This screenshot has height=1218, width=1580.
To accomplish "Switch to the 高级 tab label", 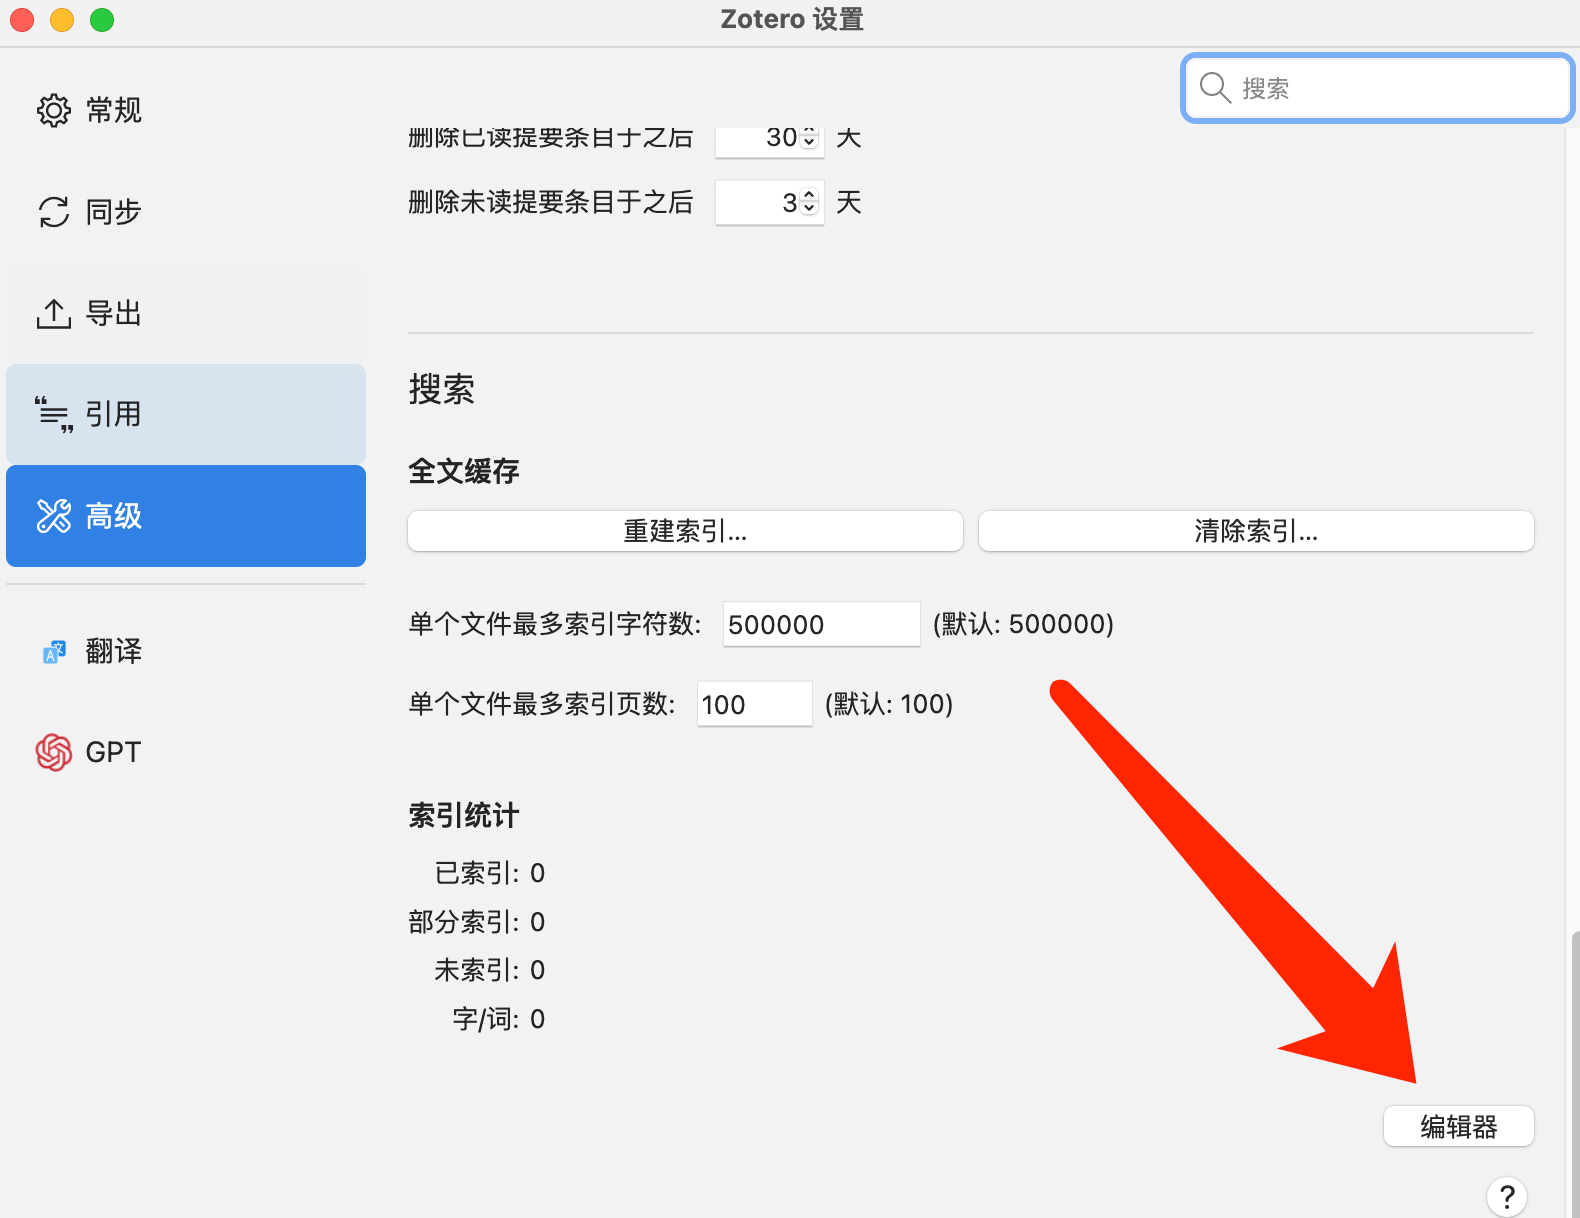I will 114,516.
